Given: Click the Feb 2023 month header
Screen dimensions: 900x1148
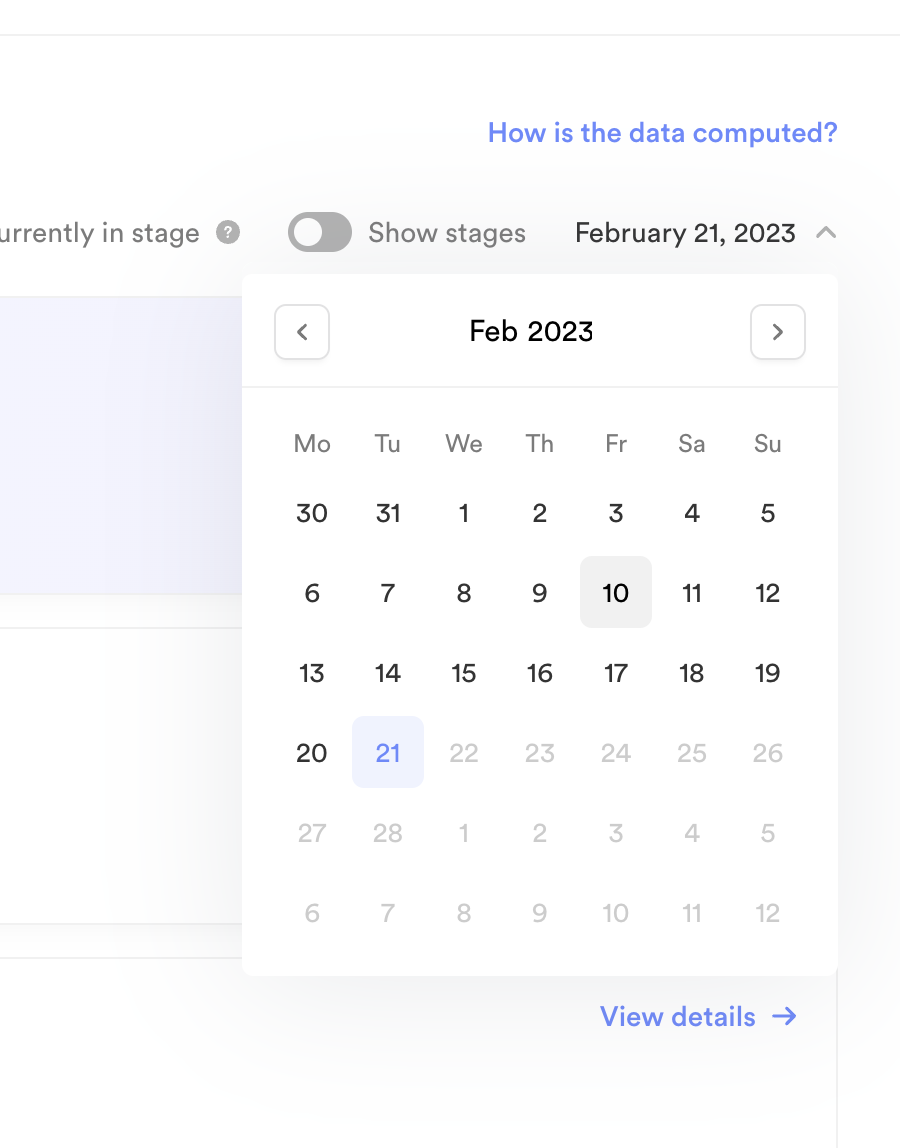Looking at the screenshot, I should [x=531, y=332].
